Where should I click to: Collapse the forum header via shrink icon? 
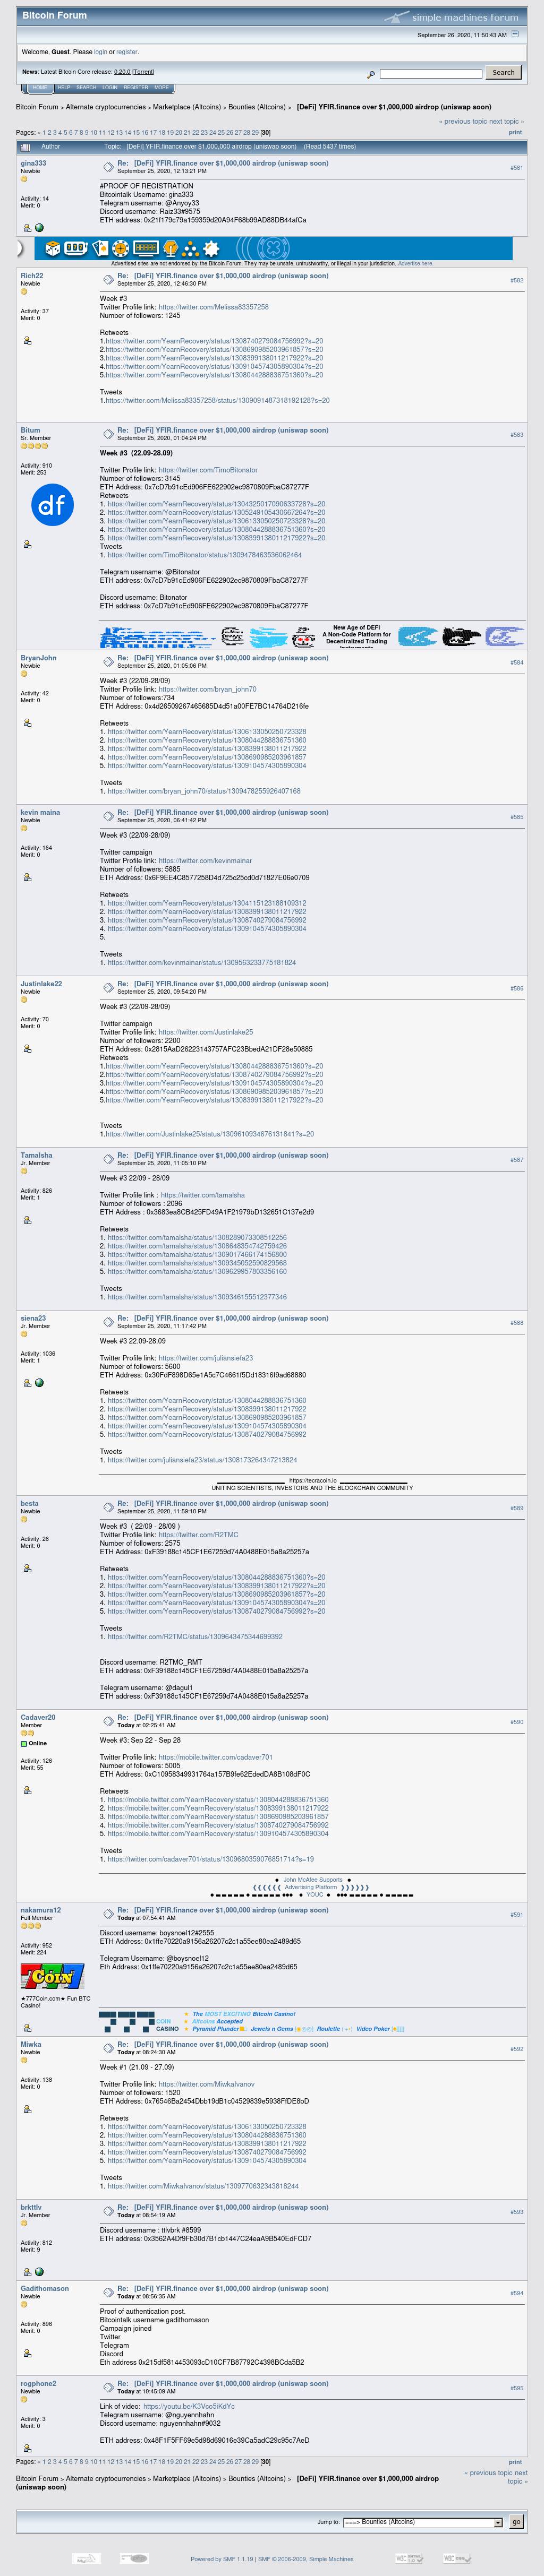click(x=515, y=35)
